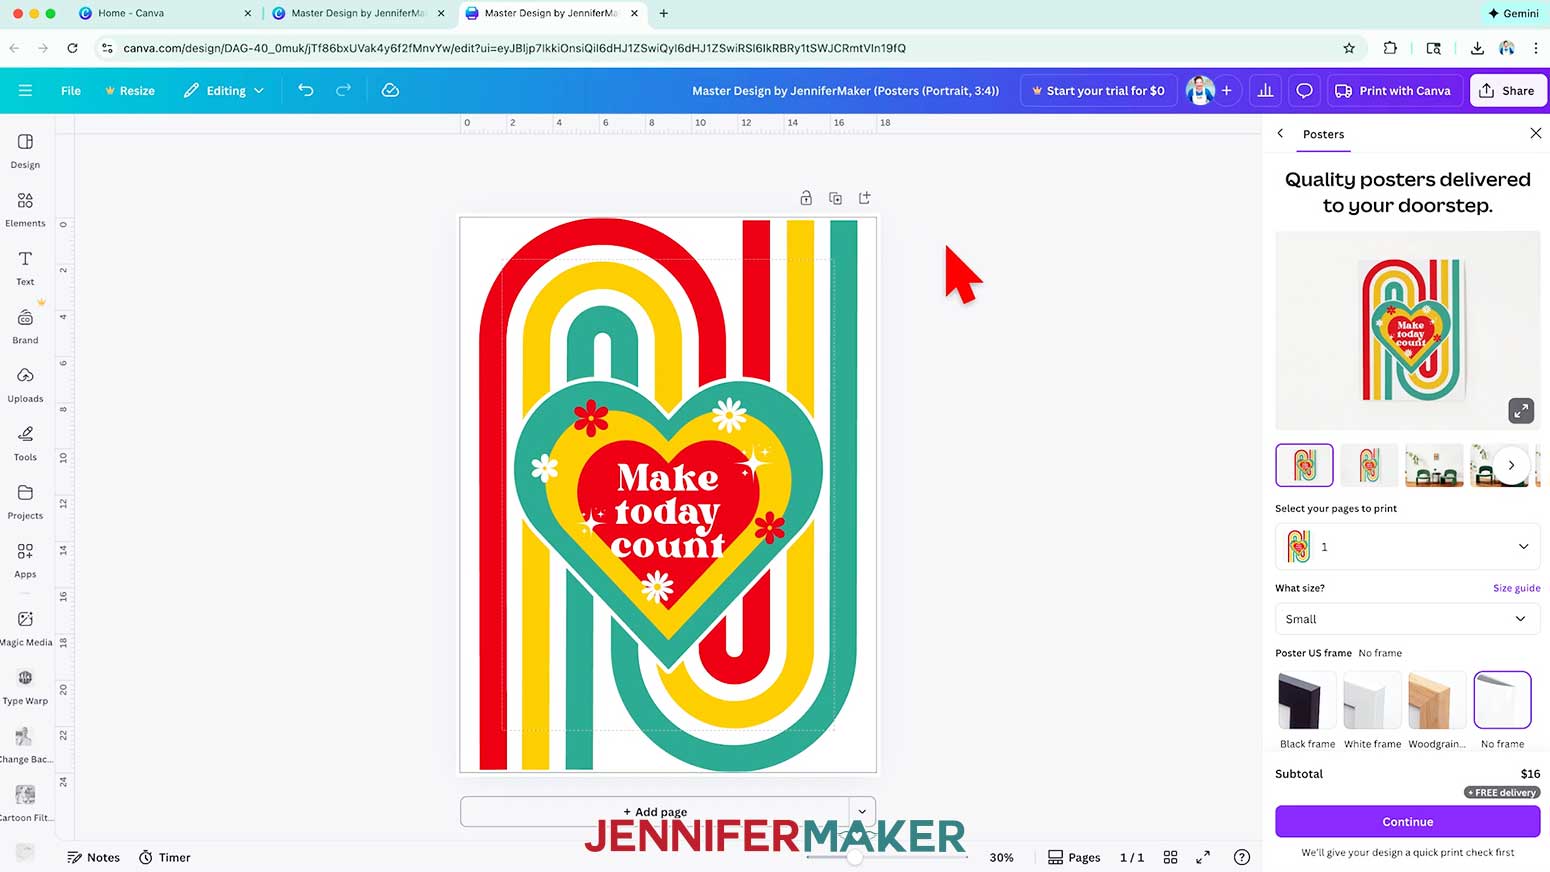Open the Notes panel
This screenshot has width=1550, height=872.
click(x=93, y=857)
